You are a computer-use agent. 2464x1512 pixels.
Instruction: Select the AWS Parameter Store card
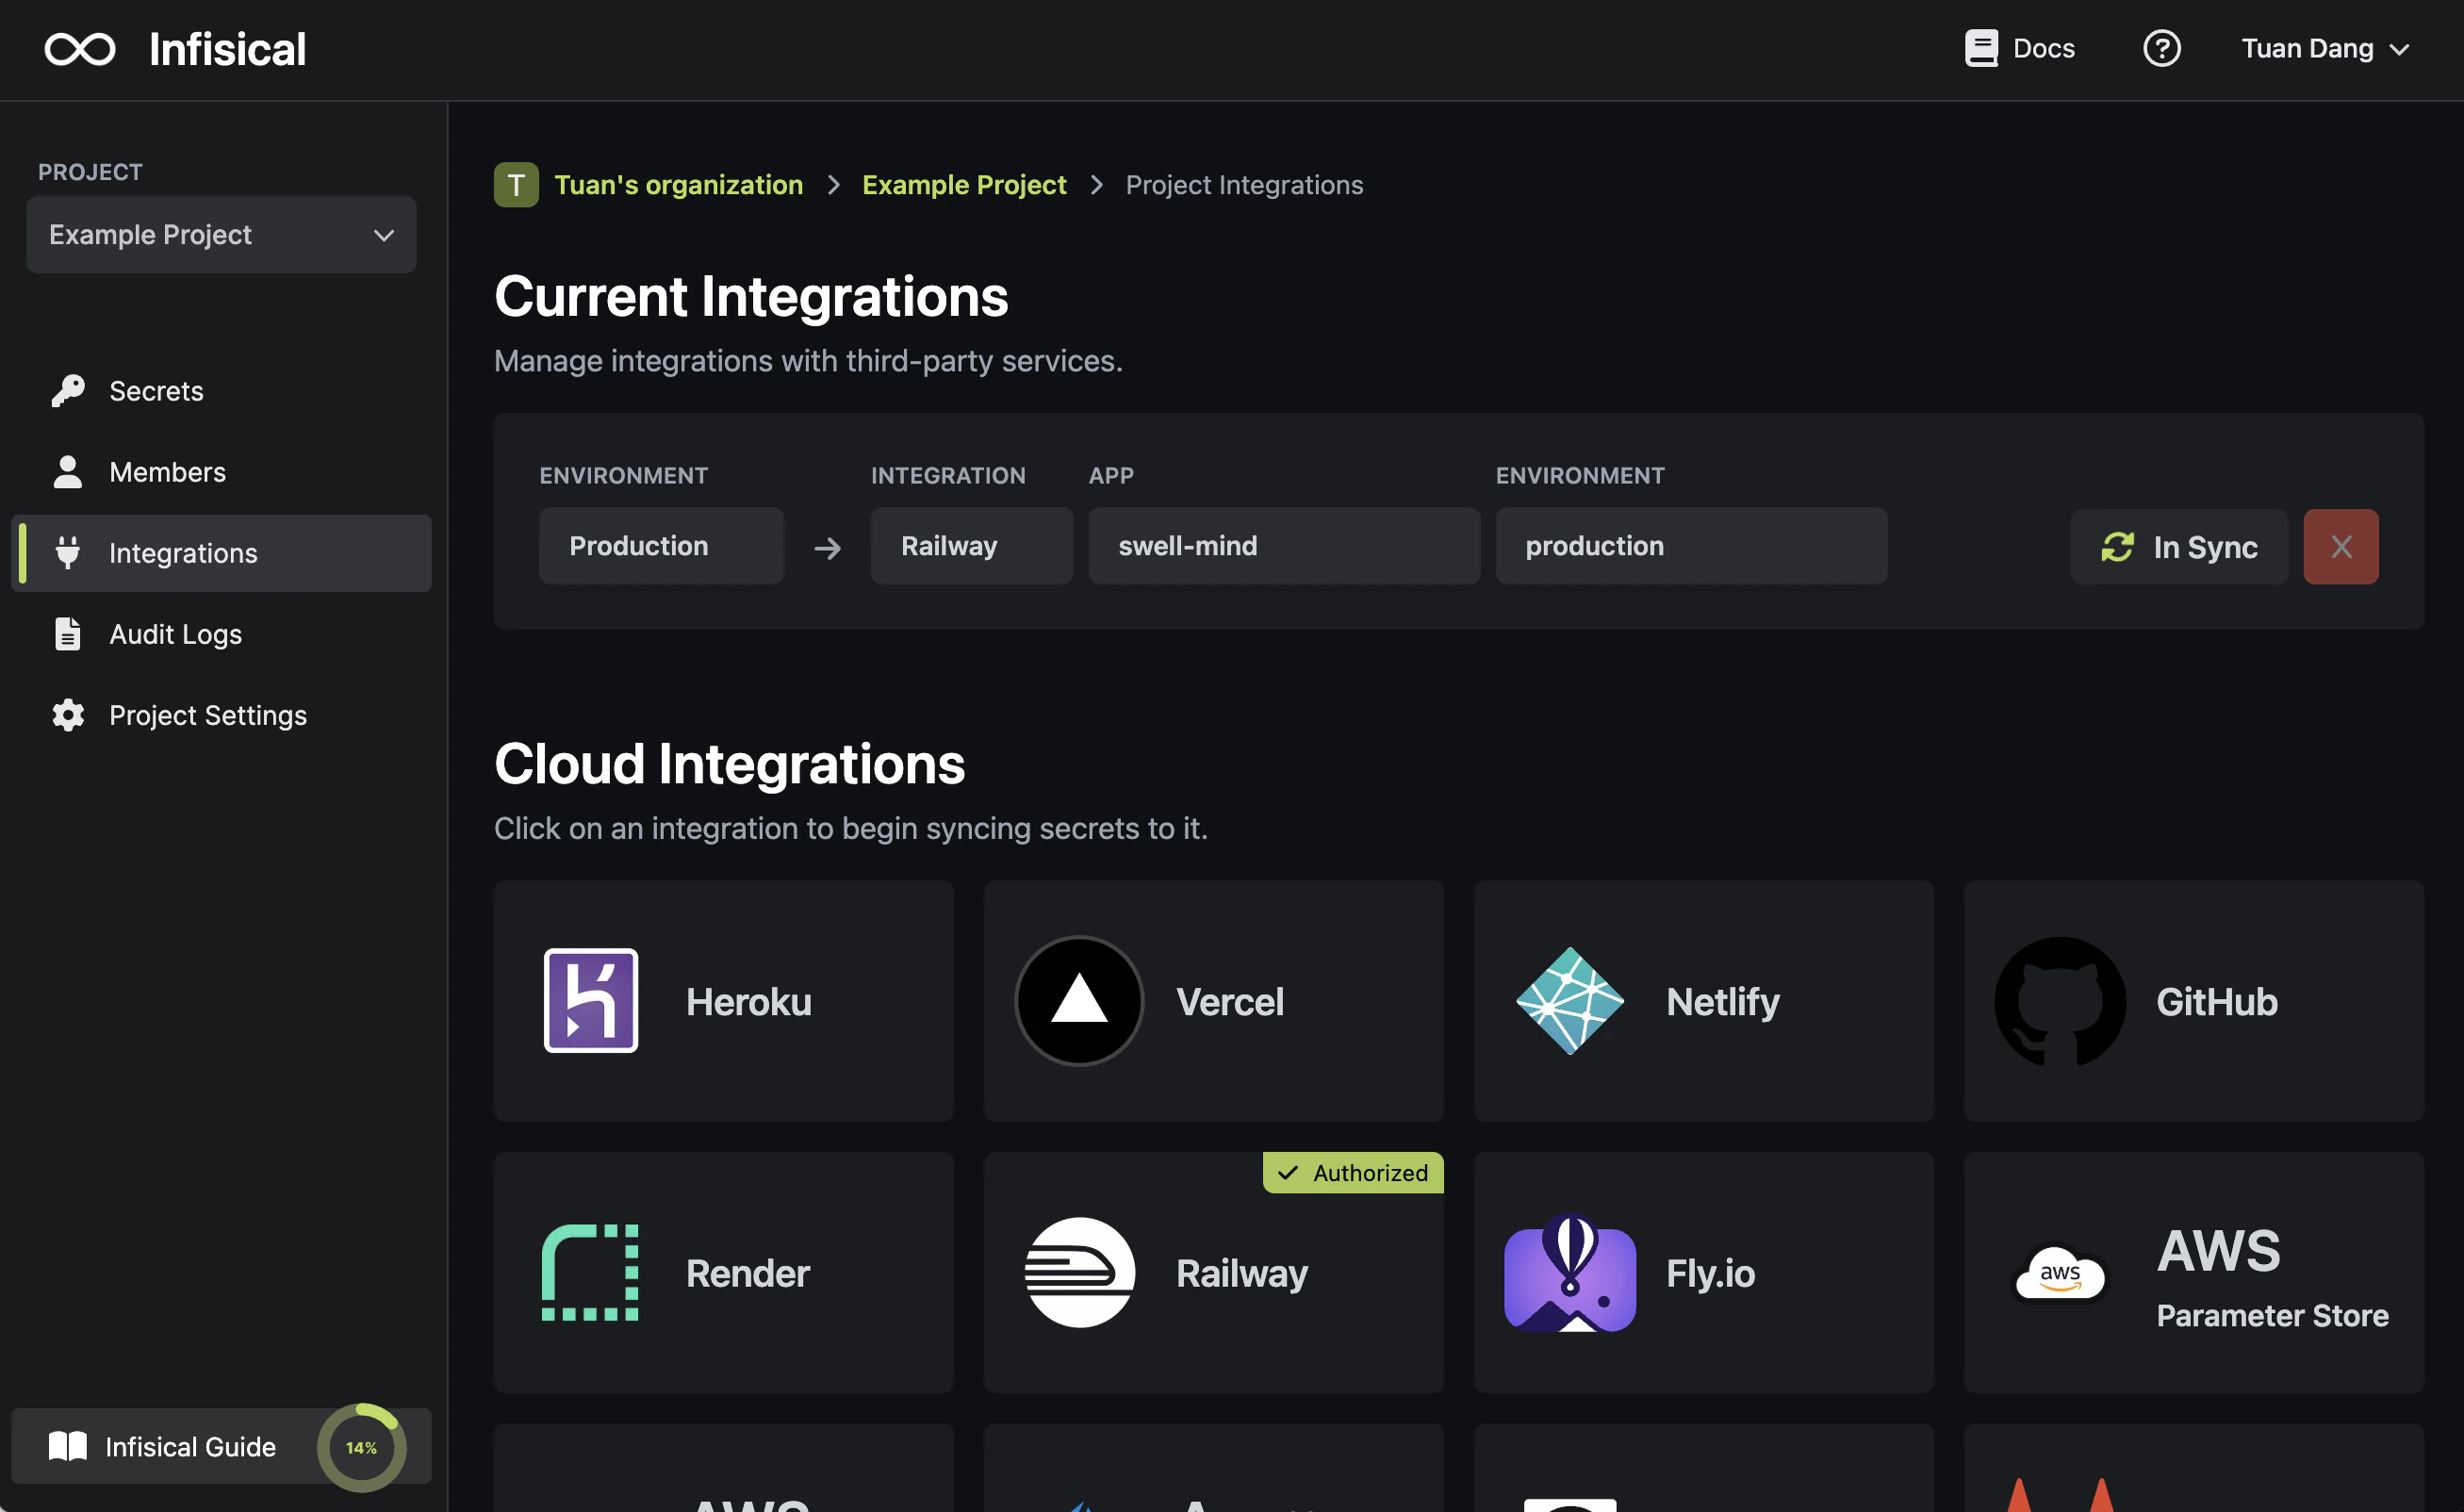pyautogui.click(x=2193, y=1273)
